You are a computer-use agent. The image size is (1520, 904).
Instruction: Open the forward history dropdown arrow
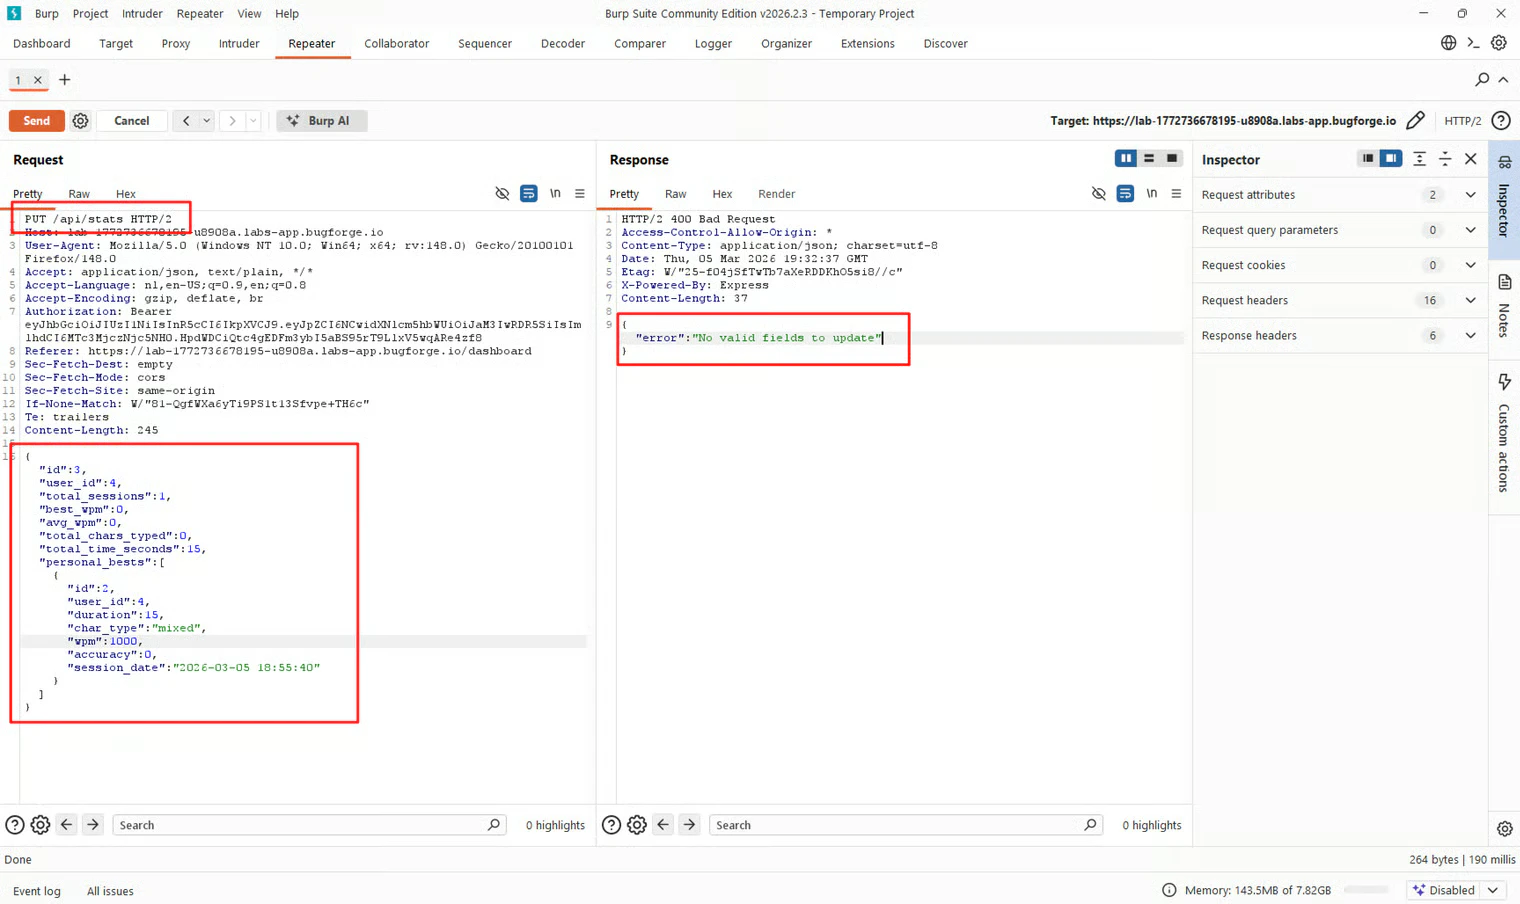click(x=253, y=121)
